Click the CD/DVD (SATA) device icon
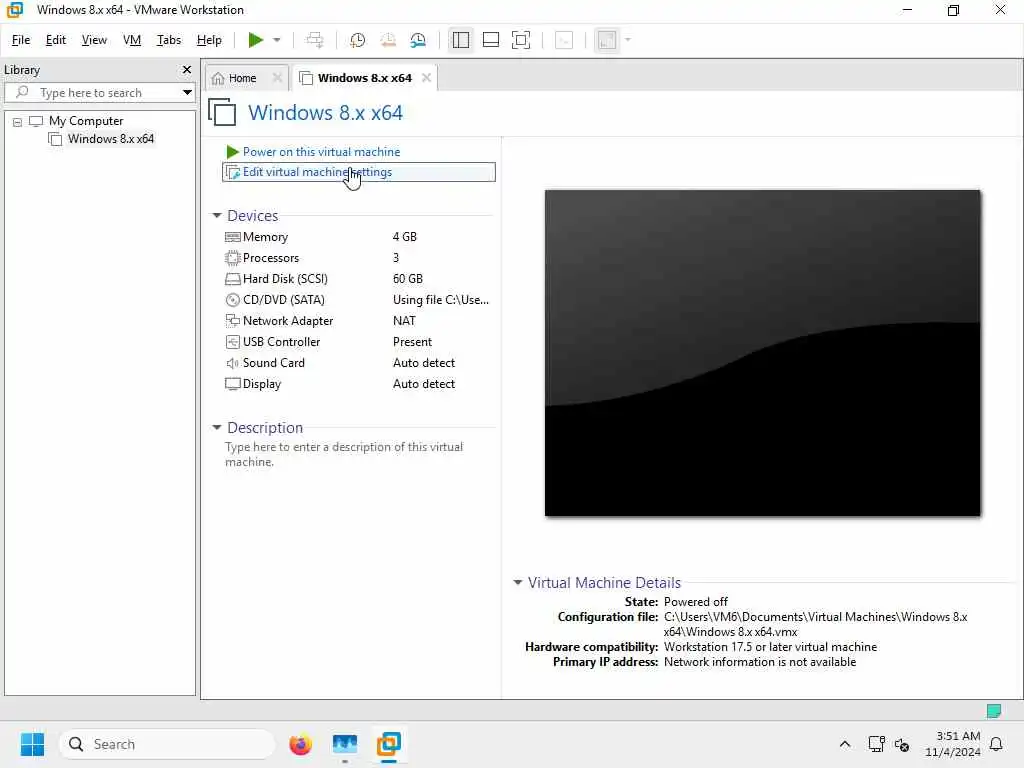 pos(232,300)
